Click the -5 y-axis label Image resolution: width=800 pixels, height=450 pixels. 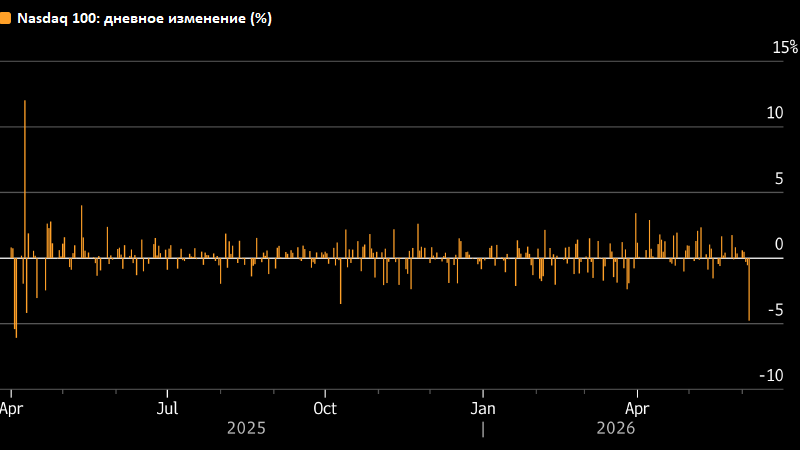776,310
